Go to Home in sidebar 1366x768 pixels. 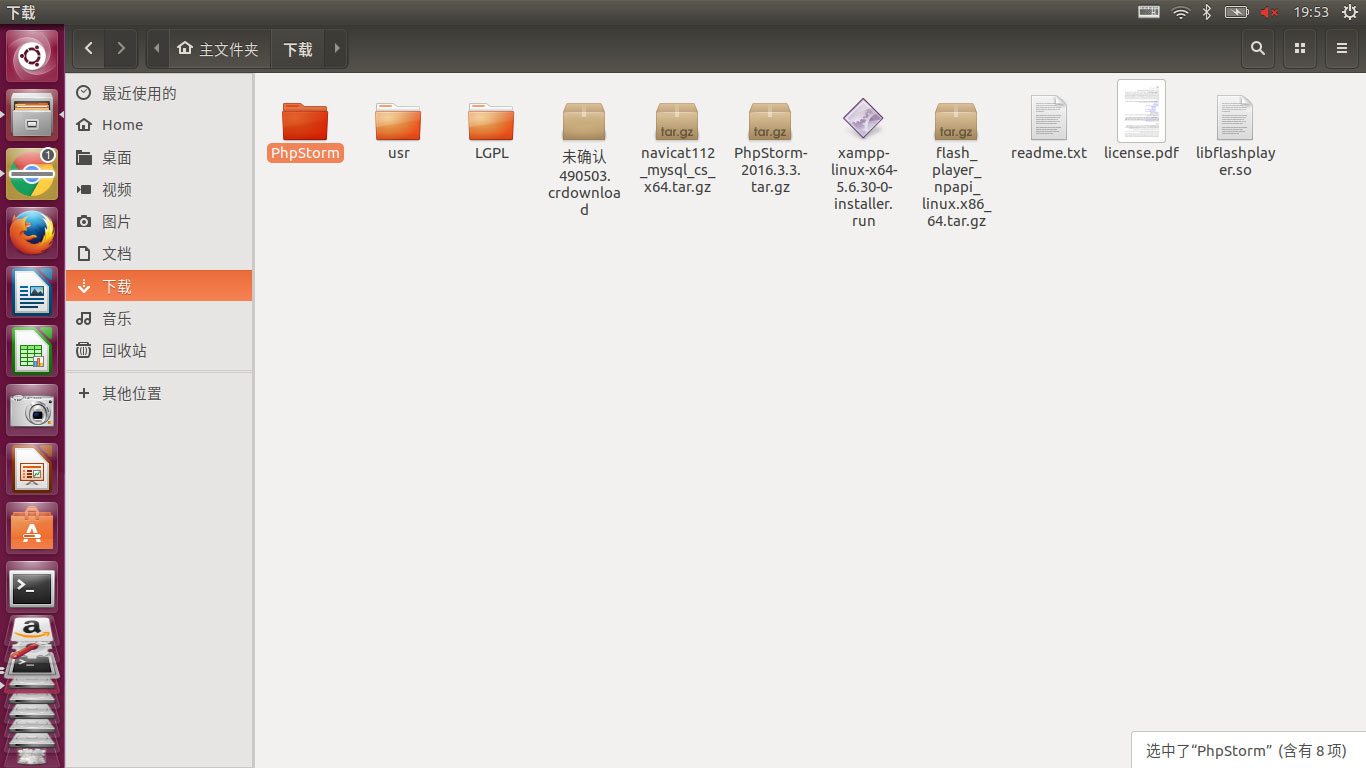(159, 125)
